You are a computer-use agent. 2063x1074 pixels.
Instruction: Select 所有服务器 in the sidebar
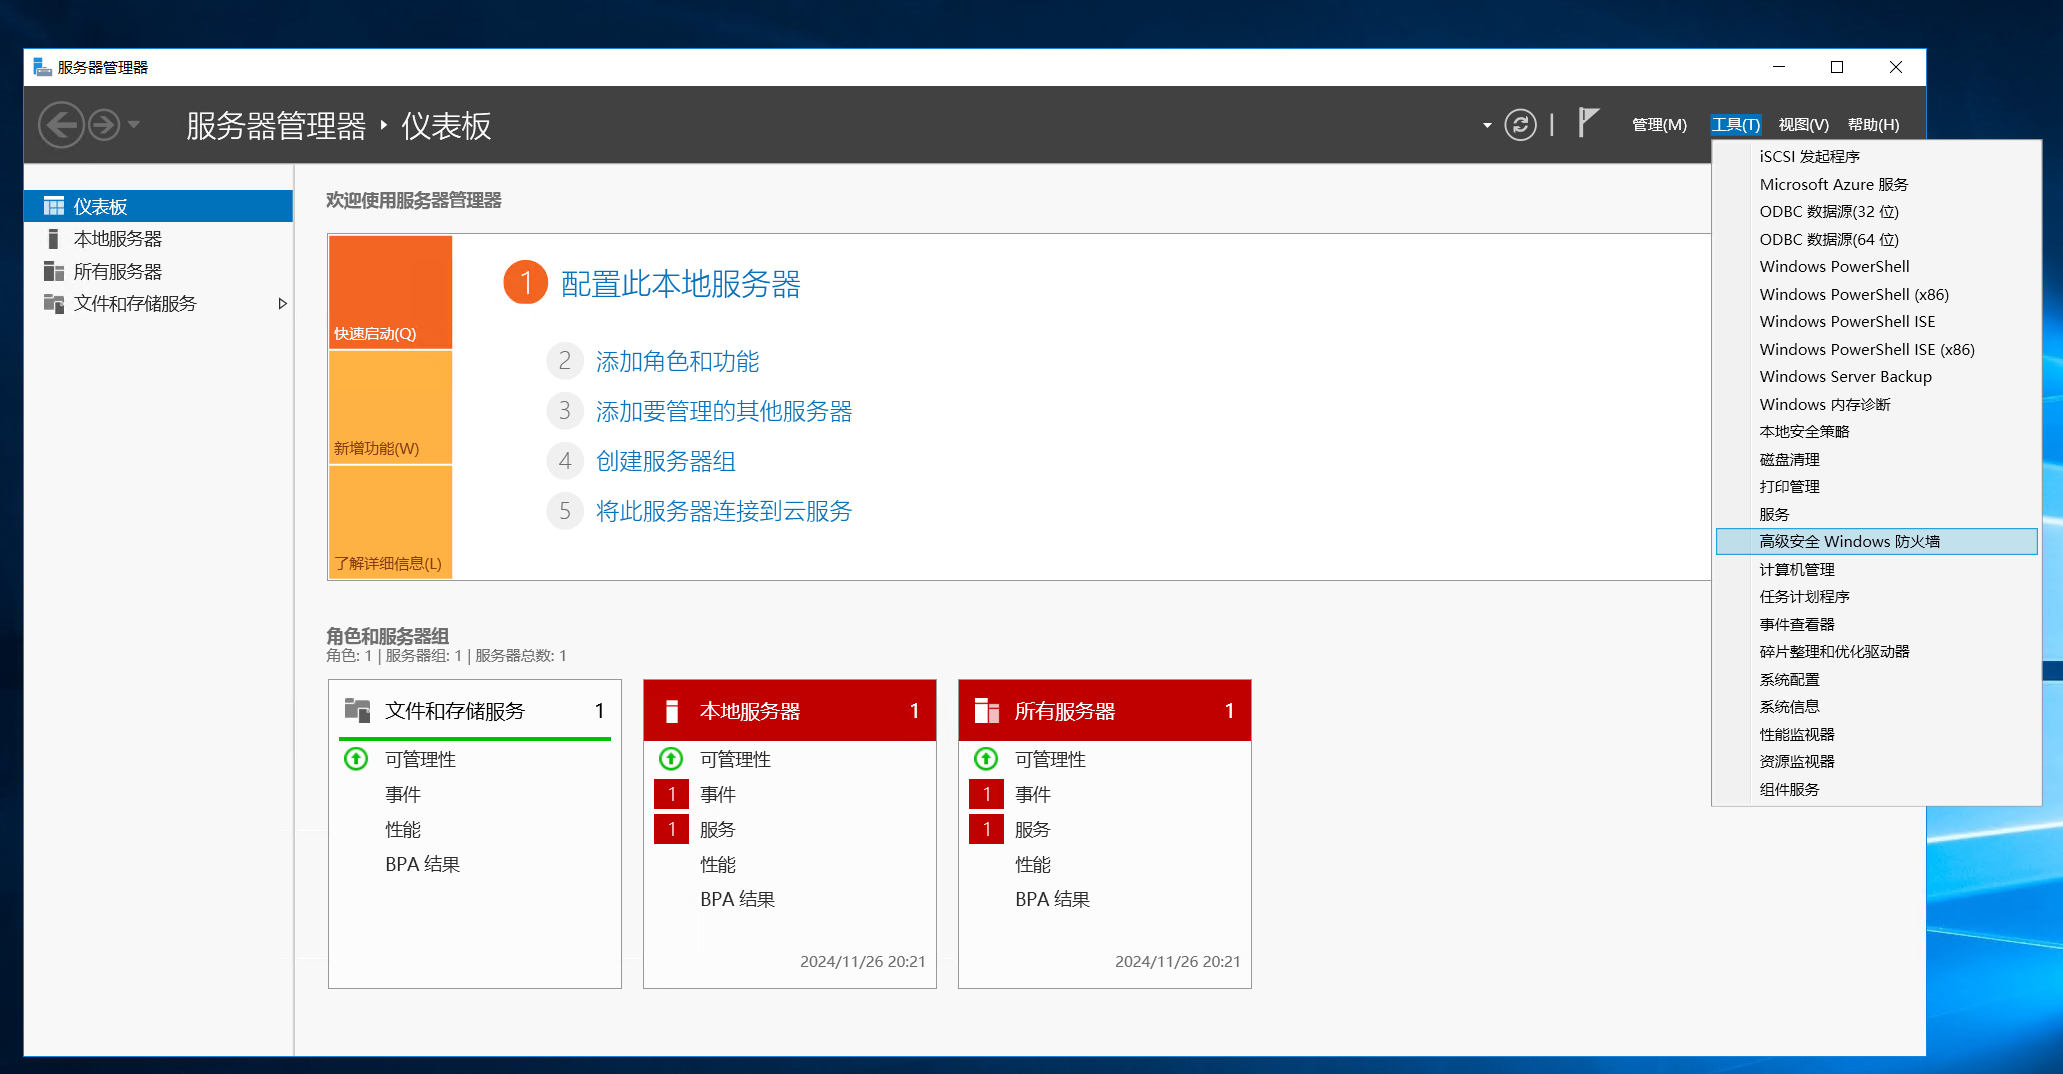[159, 271]
